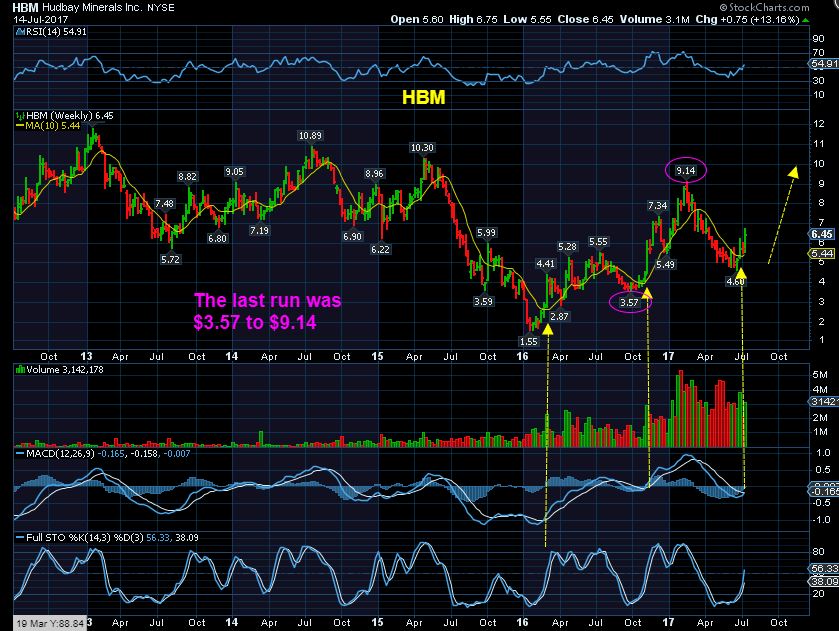Click the candlestick icon before HBM (Weekly)

coord(20,116)
